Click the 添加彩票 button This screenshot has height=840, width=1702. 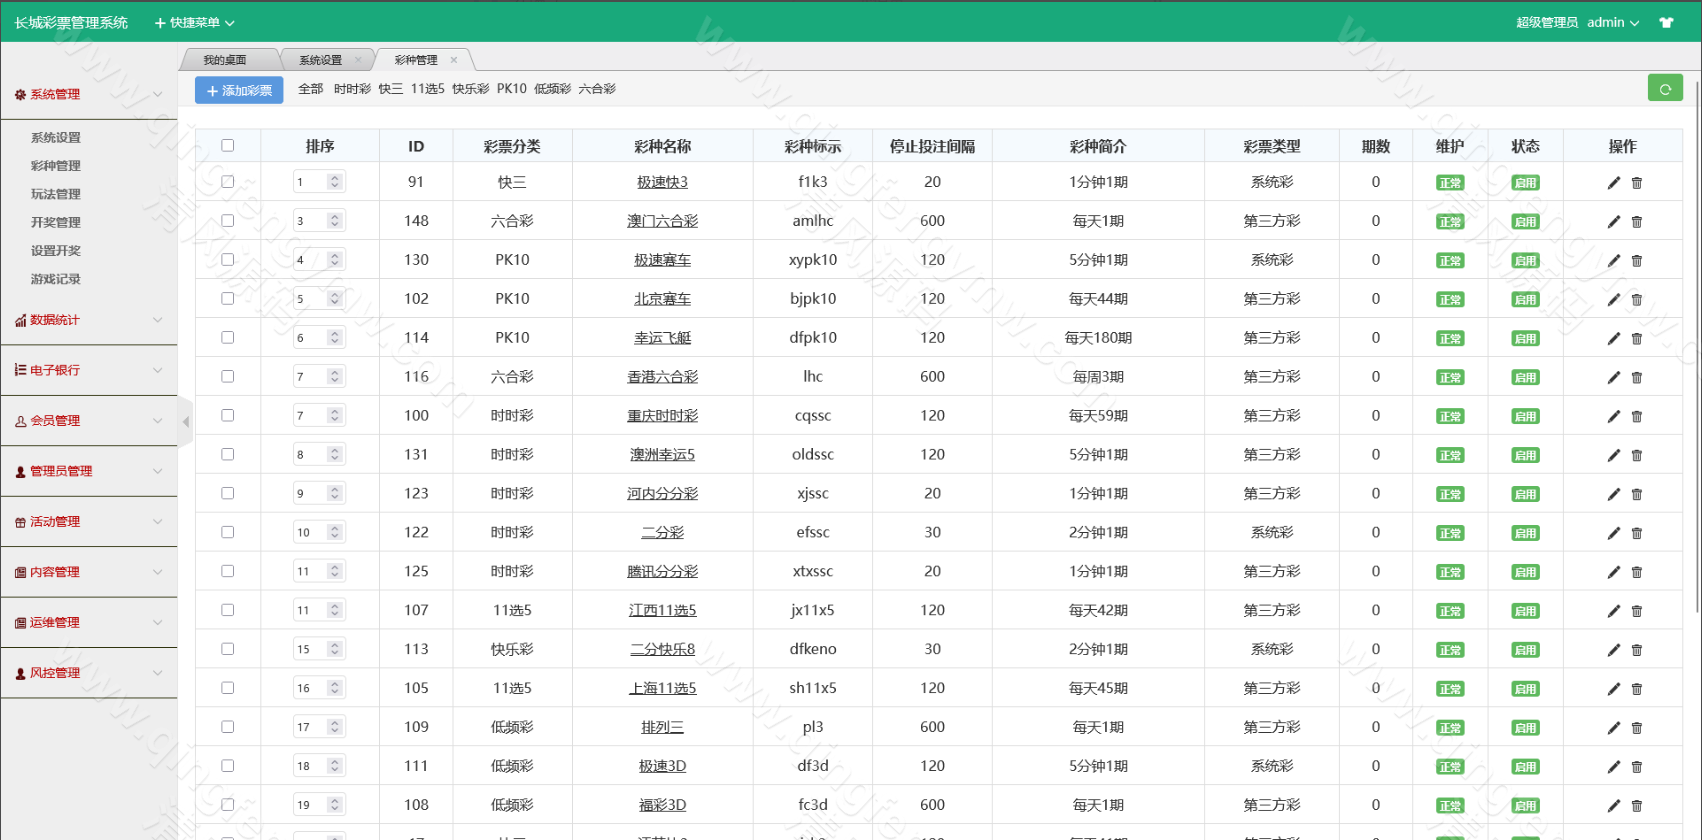239,90
